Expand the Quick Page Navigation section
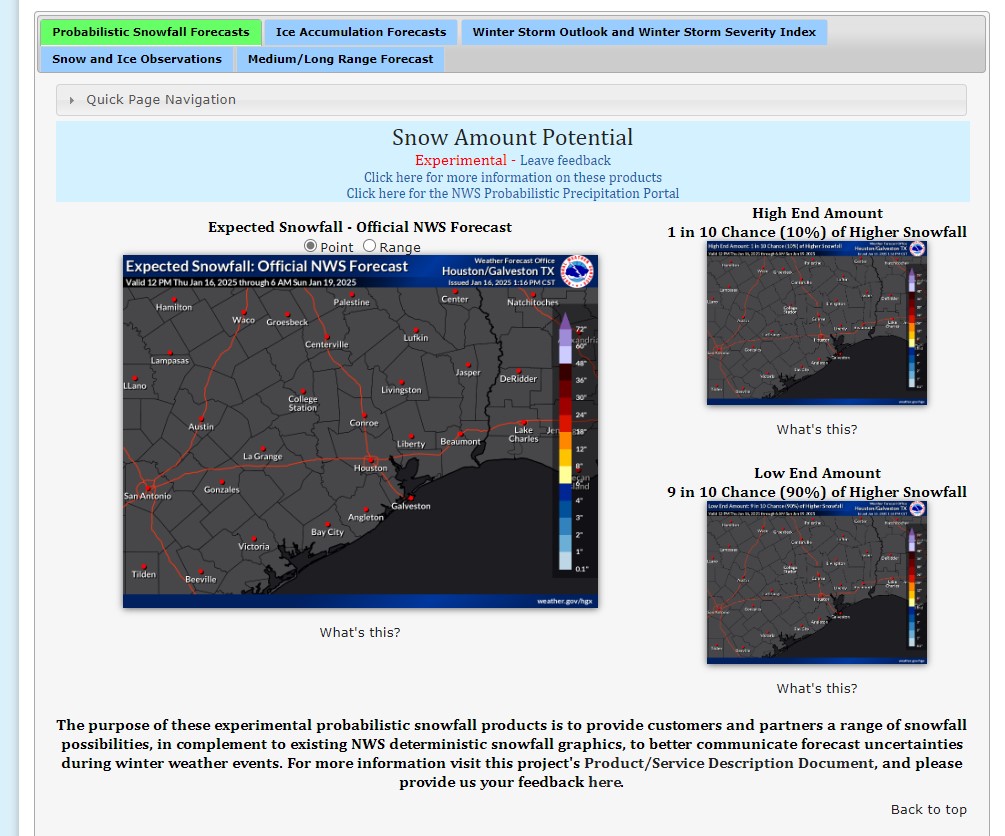The width and height of the screenshot is (1005, 836). point(161,100)
